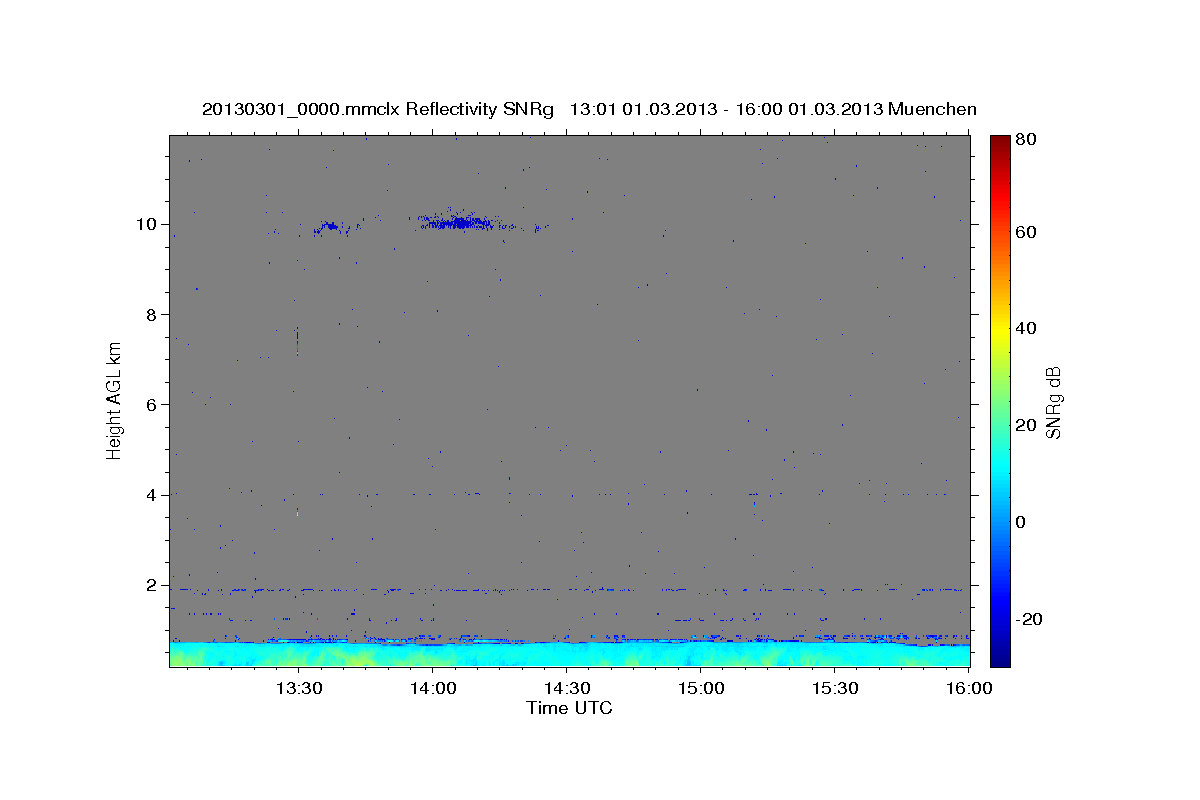
Task: Click the cyan boundary-layer band at the plot bottom
Action: [570, 655]
